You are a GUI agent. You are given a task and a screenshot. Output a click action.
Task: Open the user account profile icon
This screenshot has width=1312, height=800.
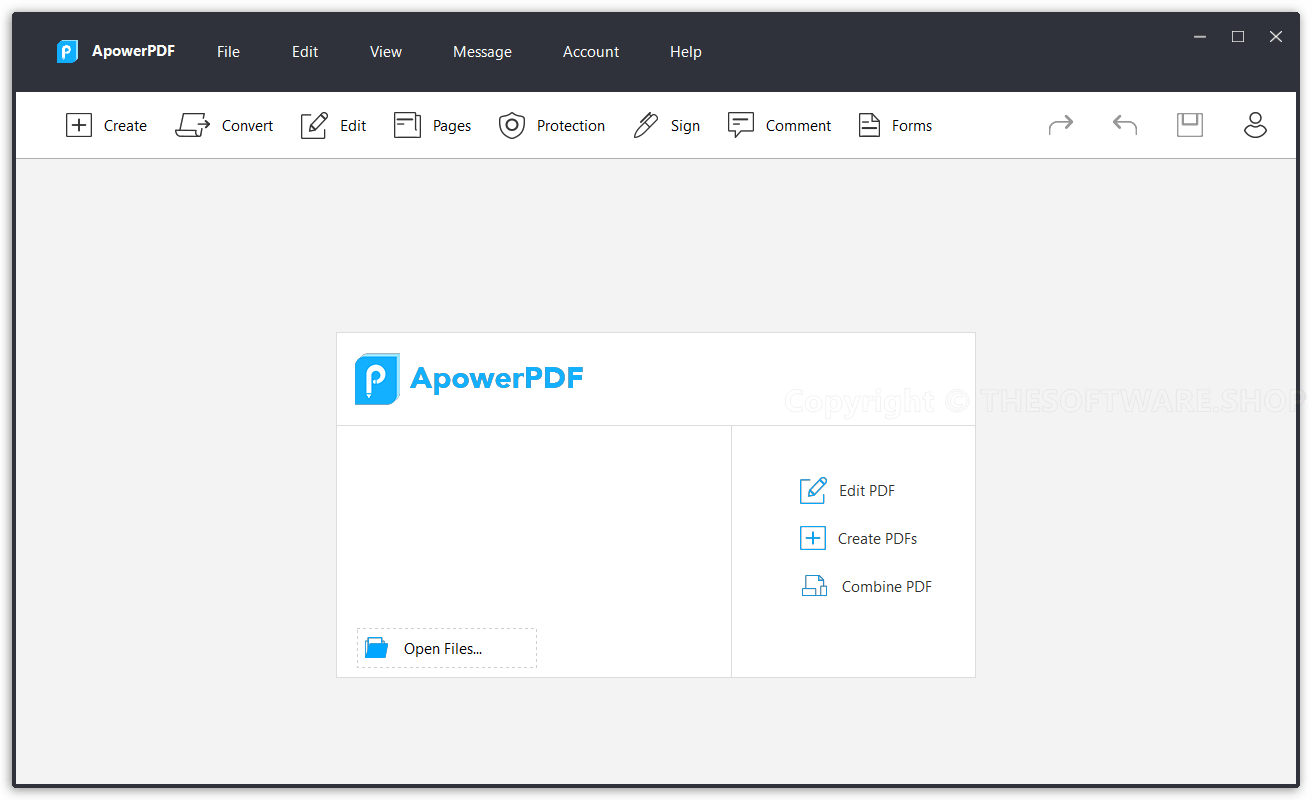[1255, 125]
